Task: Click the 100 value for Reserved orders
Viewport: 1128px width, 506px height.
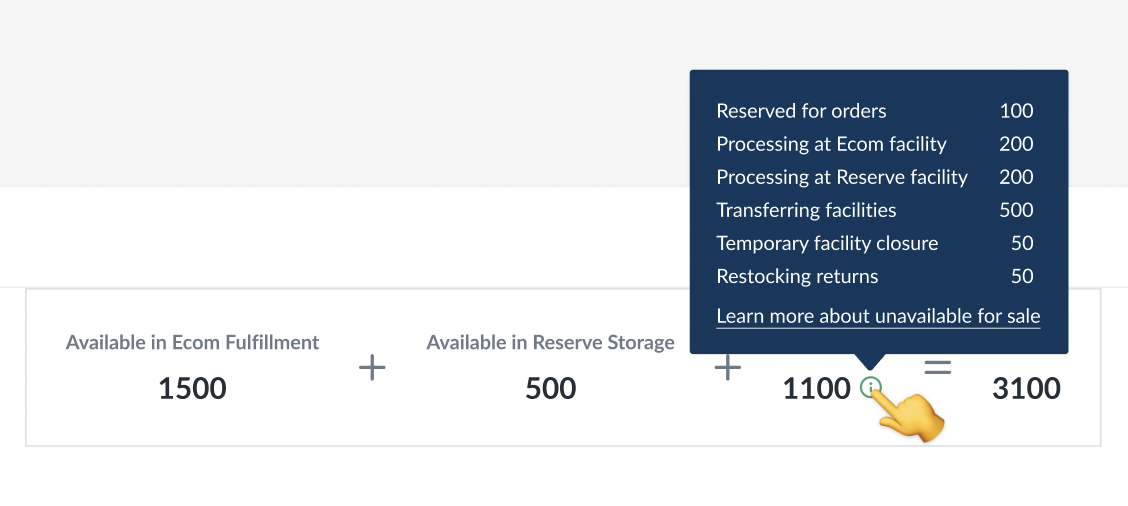Action: pyautogui.click(x=1016, y=111)
